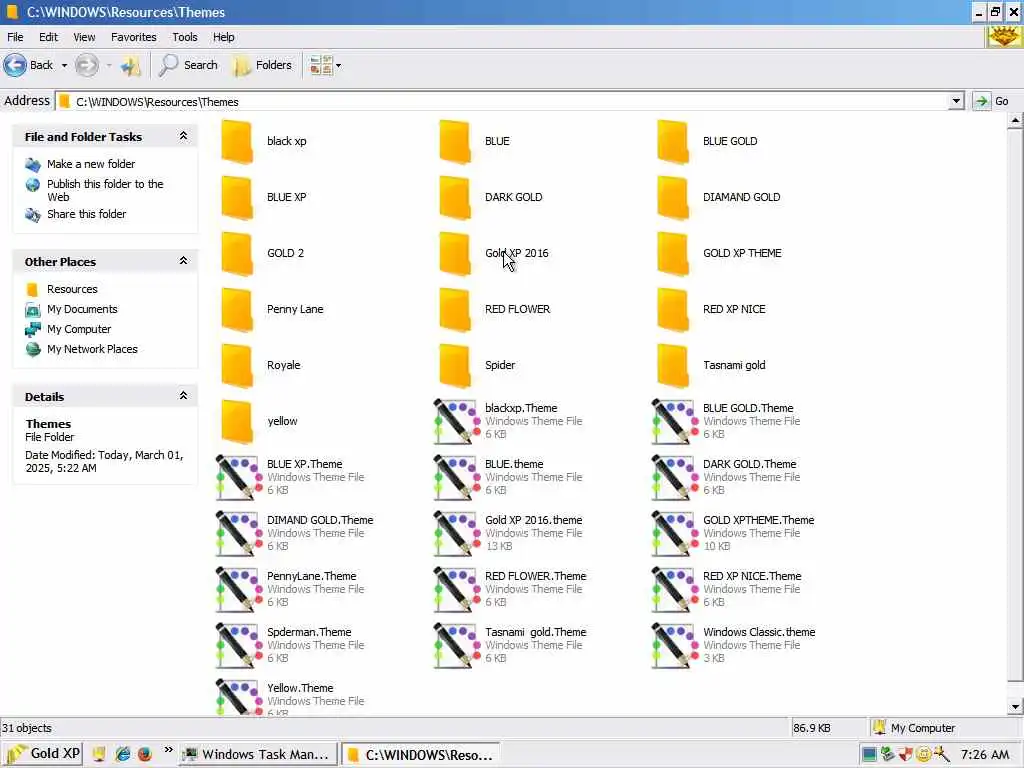
Task: Click the Tasnami gold.Theme file name
Action: pyautogui.click(x=536, y=632)
